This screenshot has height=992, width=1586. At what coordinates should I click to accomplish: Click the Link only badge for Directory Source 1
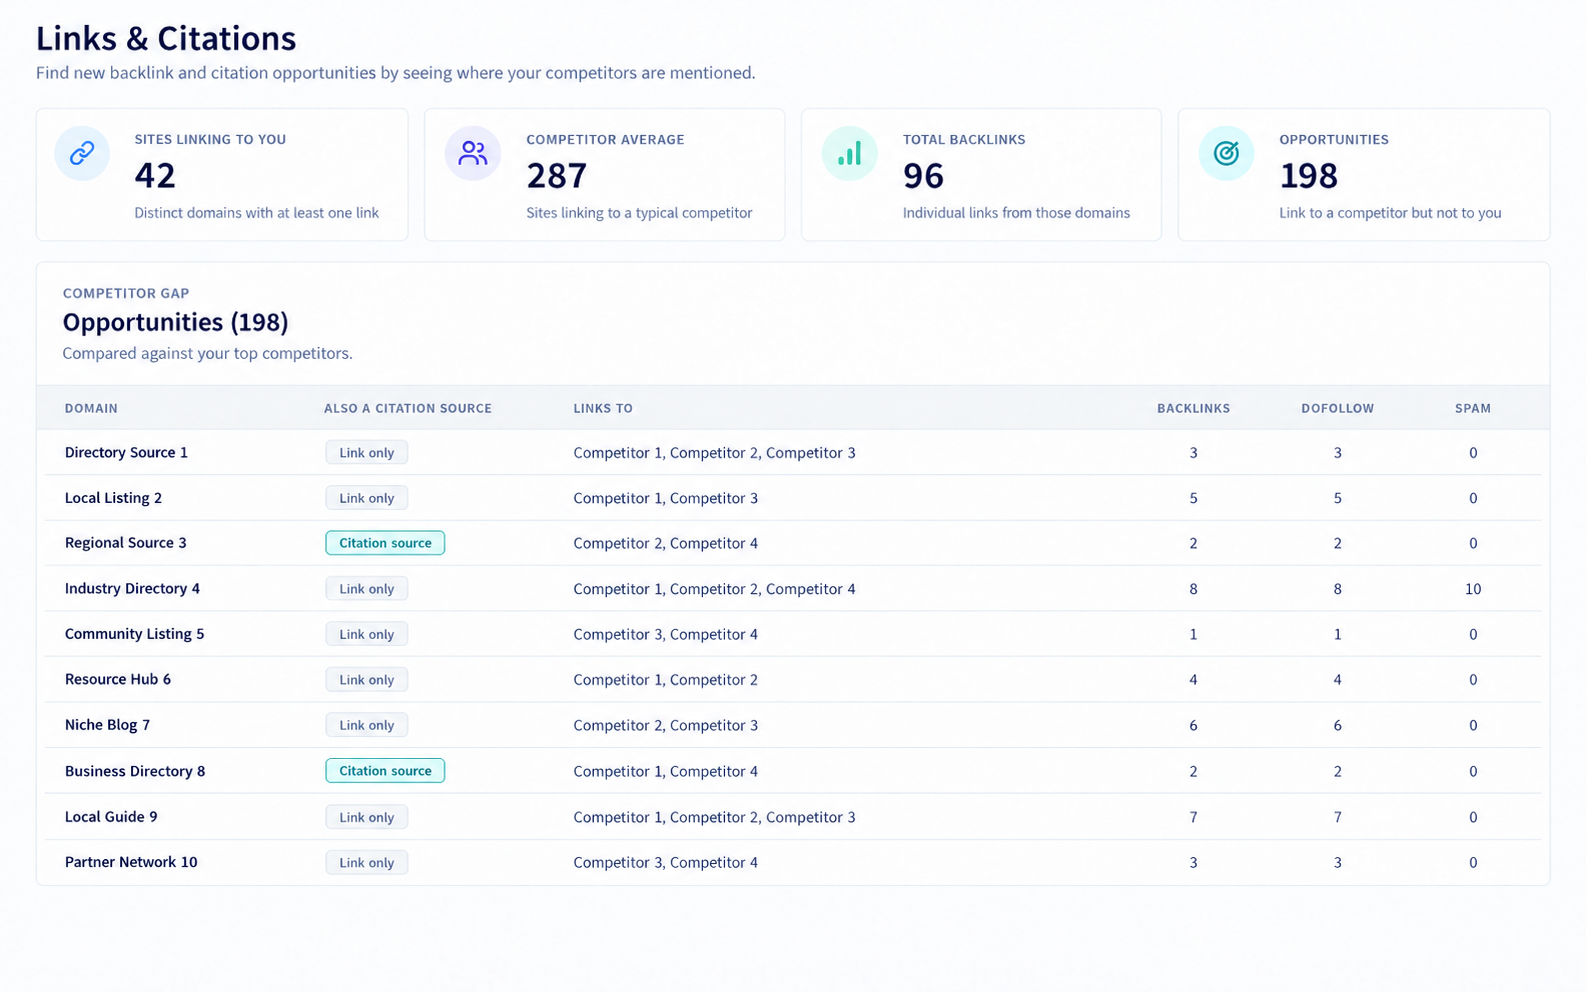[x=366, y=453]
